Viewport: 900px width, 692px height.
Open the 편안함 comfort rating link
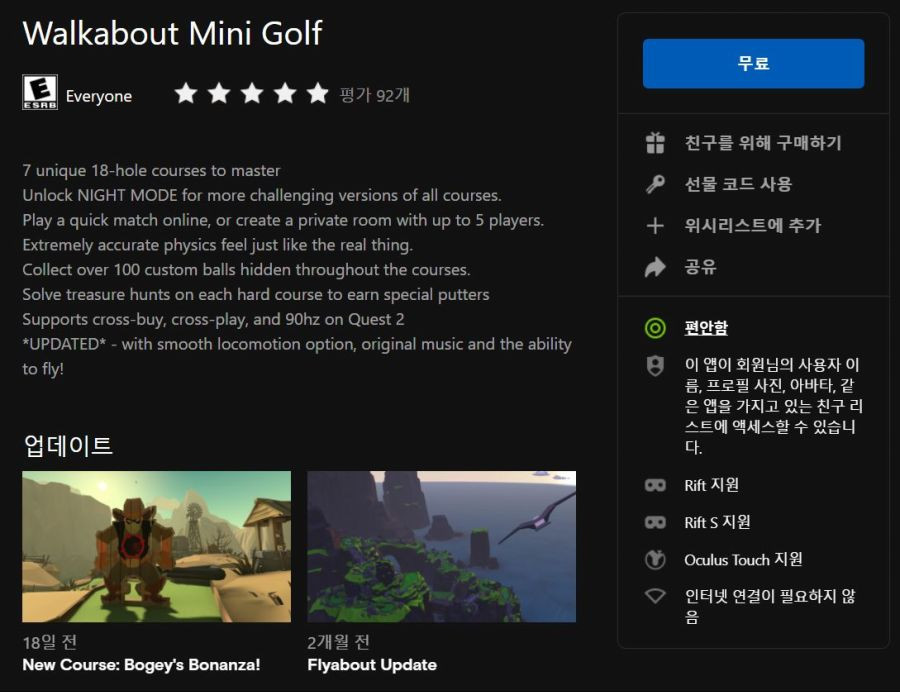(x=706, y=328)
